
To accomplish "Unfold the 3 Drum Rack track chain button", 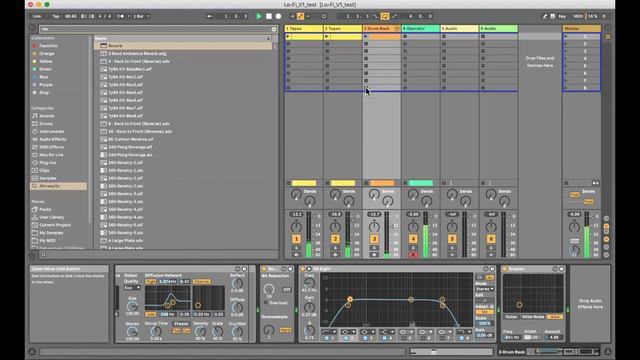I will click(397, 29).
